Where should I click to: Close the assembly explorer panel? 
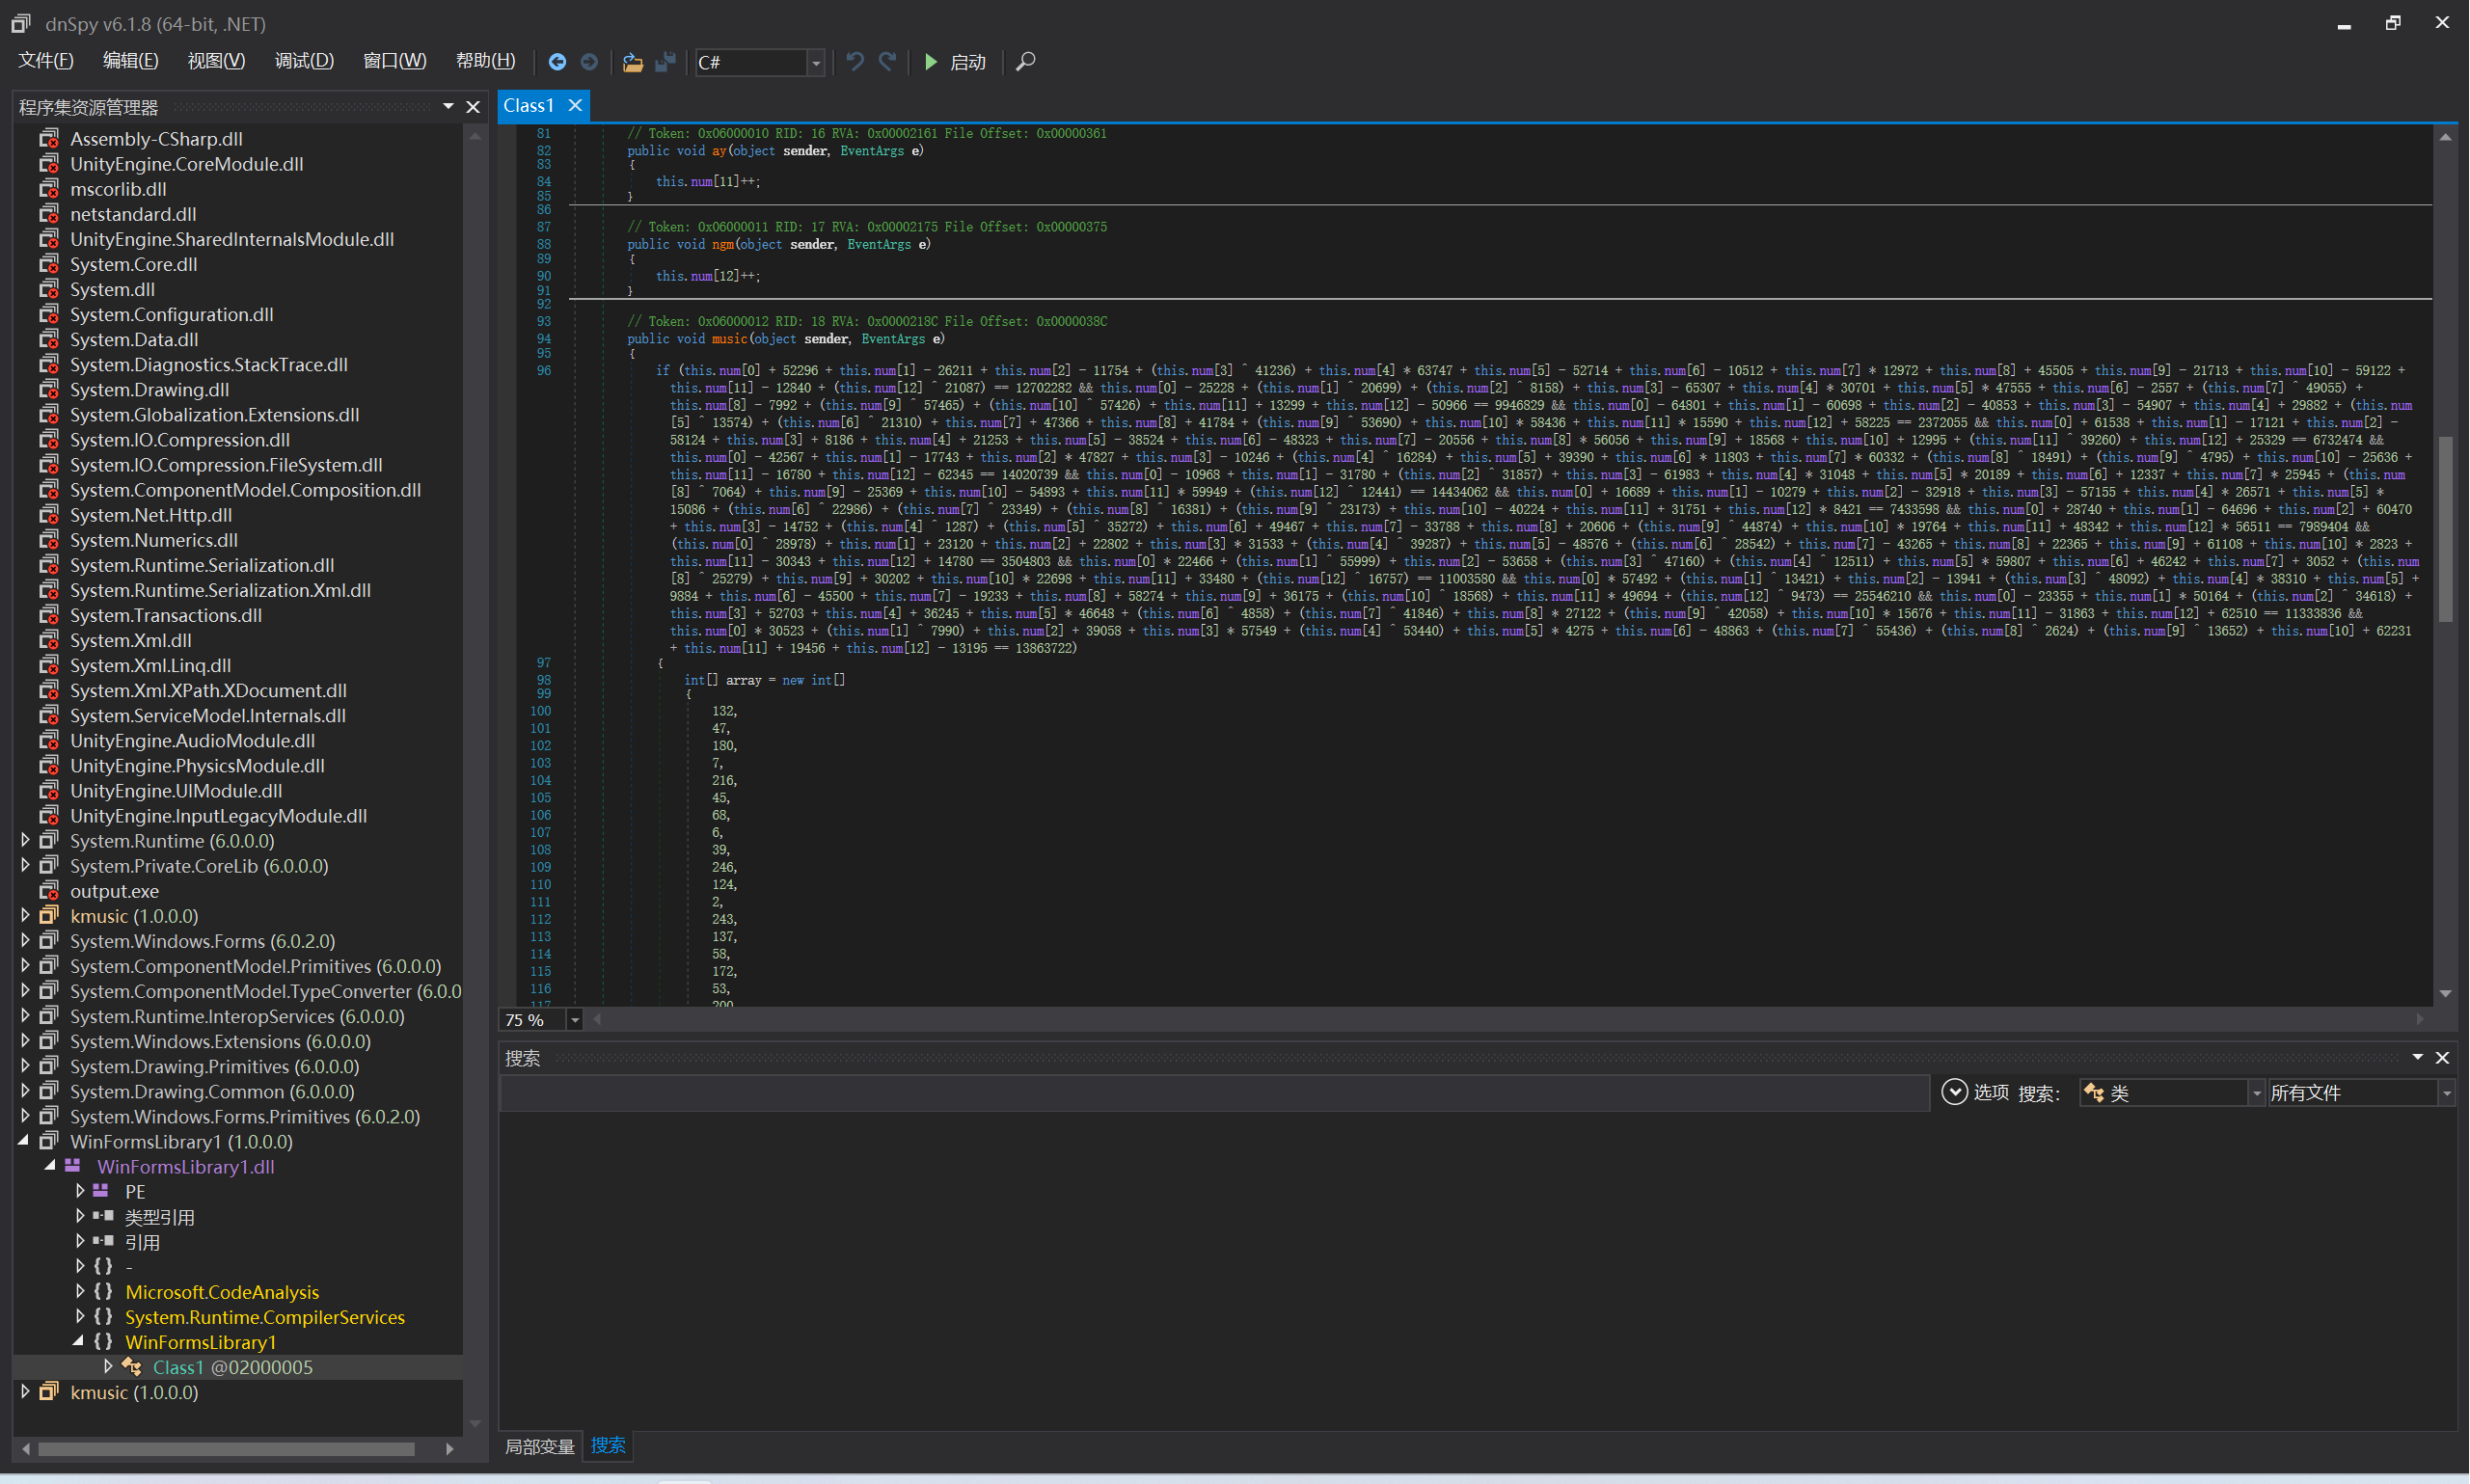click(x=473, y=107)
